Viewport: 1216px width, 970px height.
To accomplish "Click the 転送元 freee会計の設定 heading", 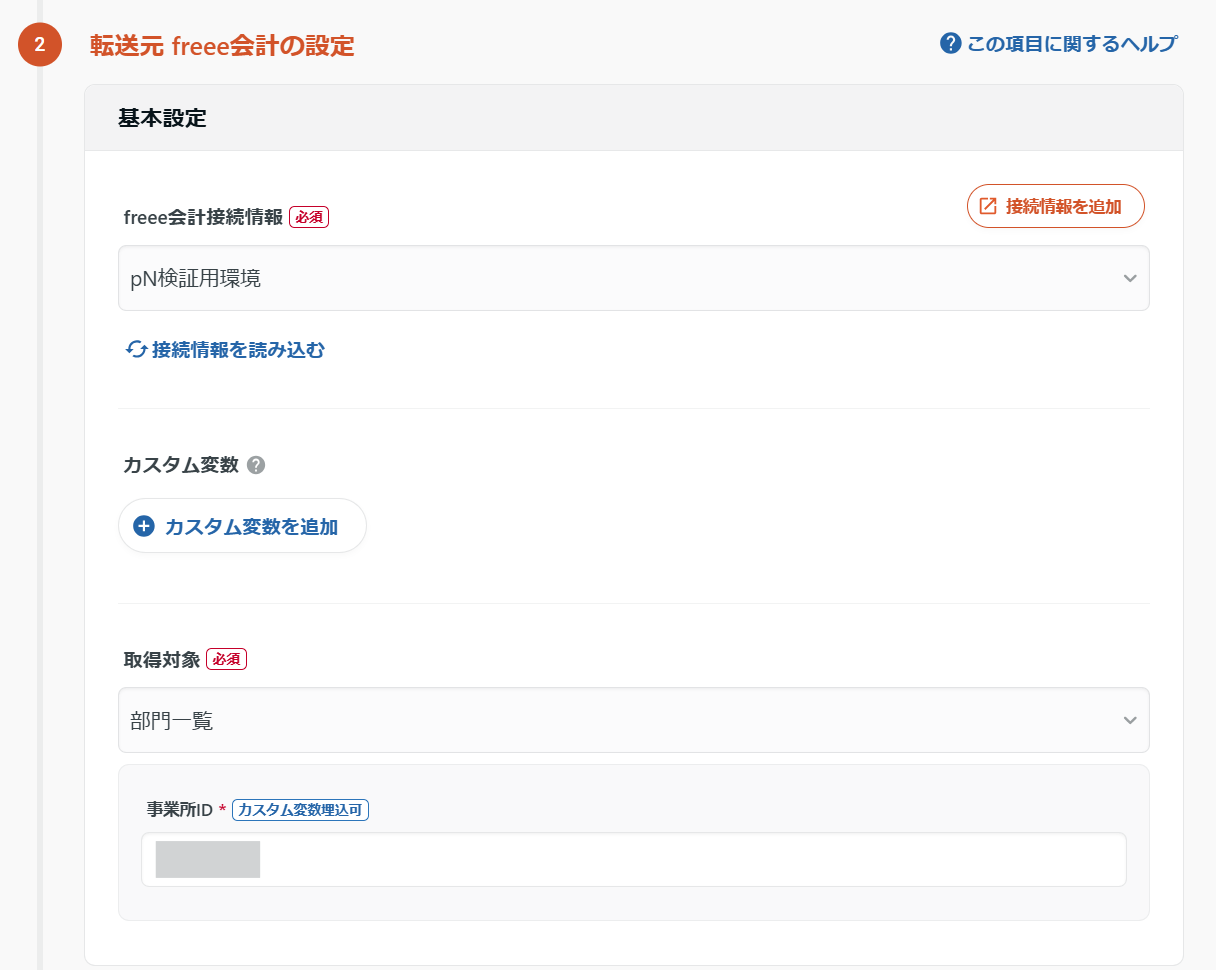I will tap(222, 46).
